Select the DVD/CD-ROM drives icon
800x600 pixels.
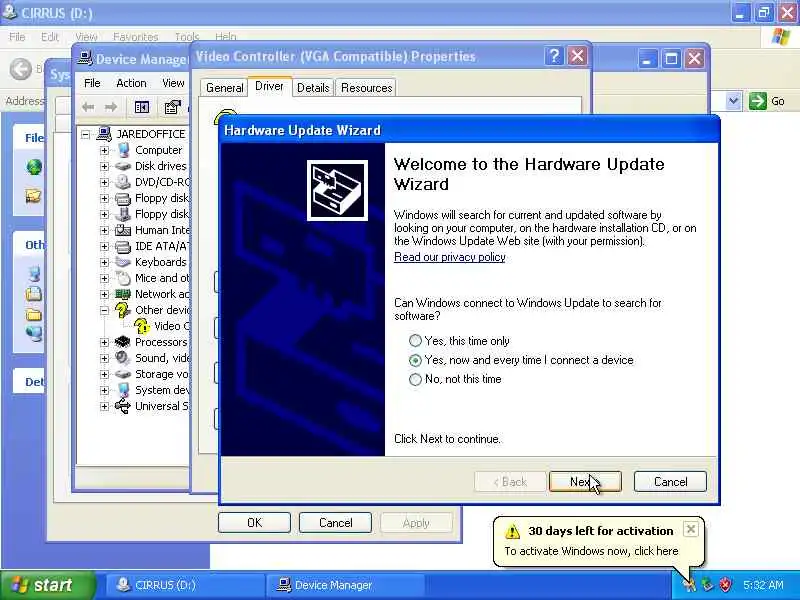pyautogui.click(x=123, y=182)
